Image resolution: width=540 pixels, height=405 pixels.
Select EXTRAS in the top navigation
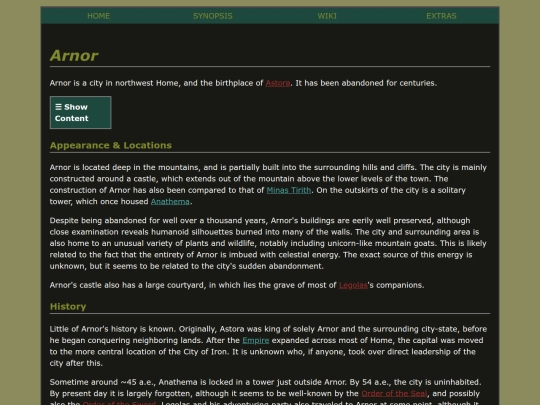[441, 16]
